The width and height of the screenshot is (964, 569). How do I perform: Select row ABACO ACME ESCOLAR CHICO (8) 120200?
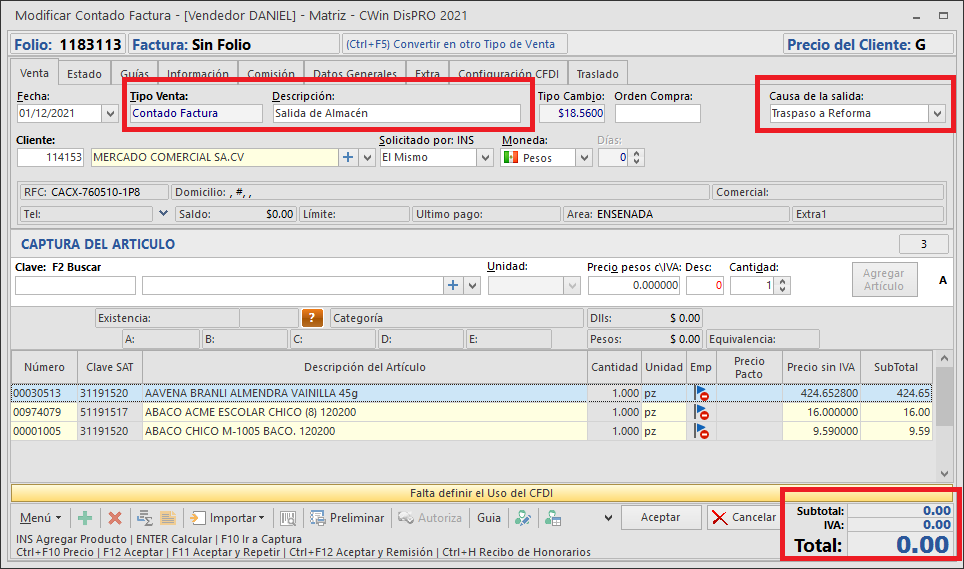(471, 412)
